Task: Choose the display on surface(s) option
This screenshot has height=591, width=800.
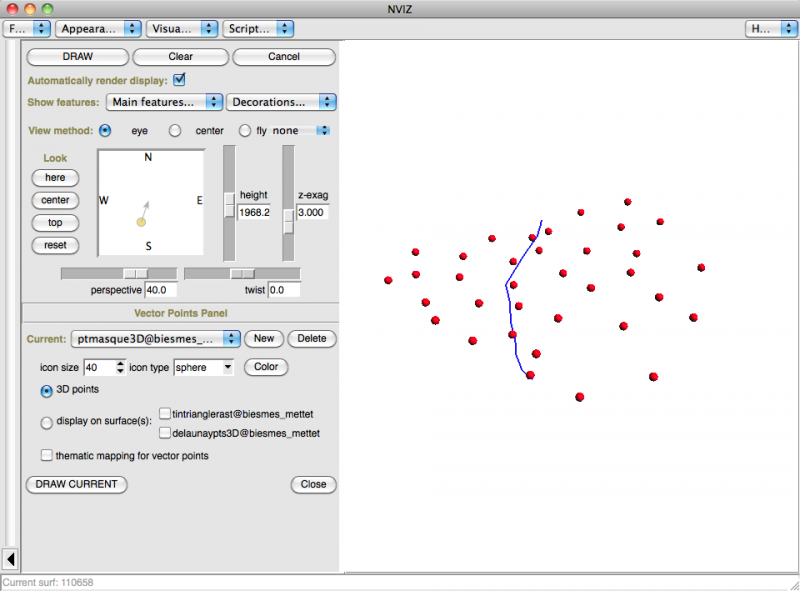Action: (47, 423)
